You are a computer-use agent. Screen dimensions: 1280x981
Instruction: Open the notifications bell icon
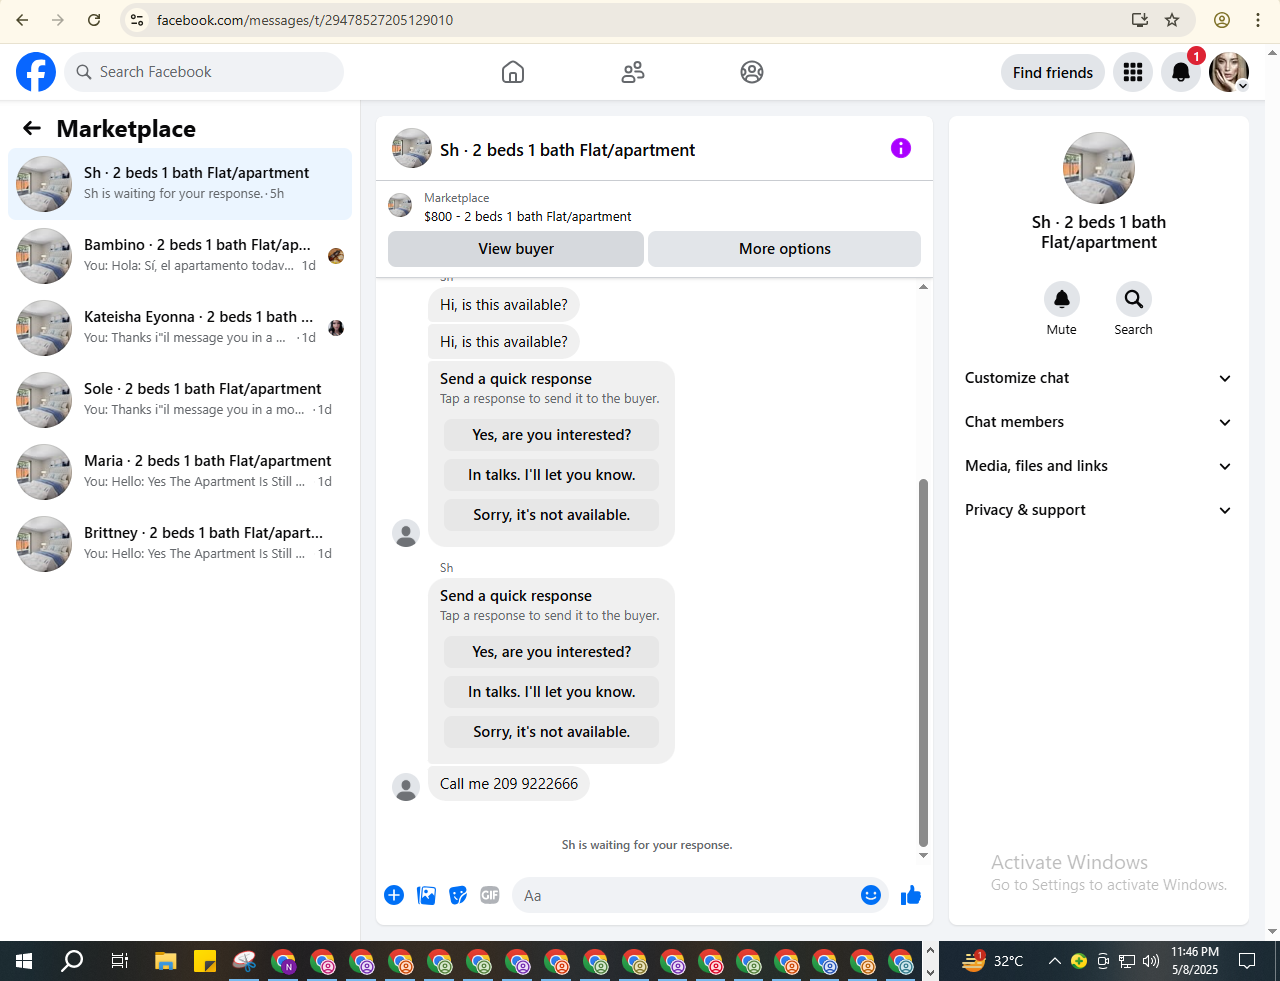(1181, 72)
